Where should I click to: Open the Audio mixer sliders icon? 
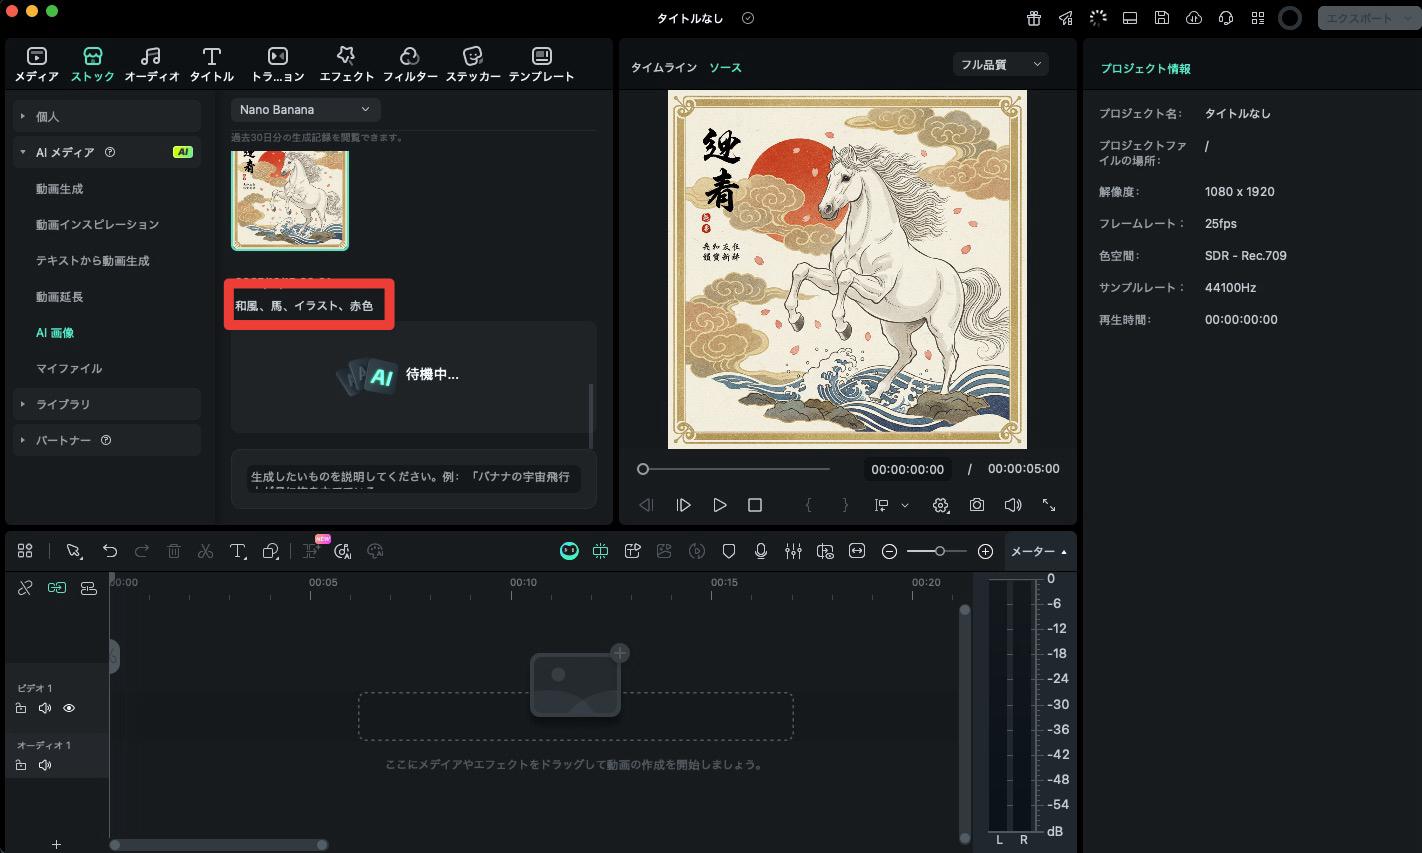coord(791,551)
